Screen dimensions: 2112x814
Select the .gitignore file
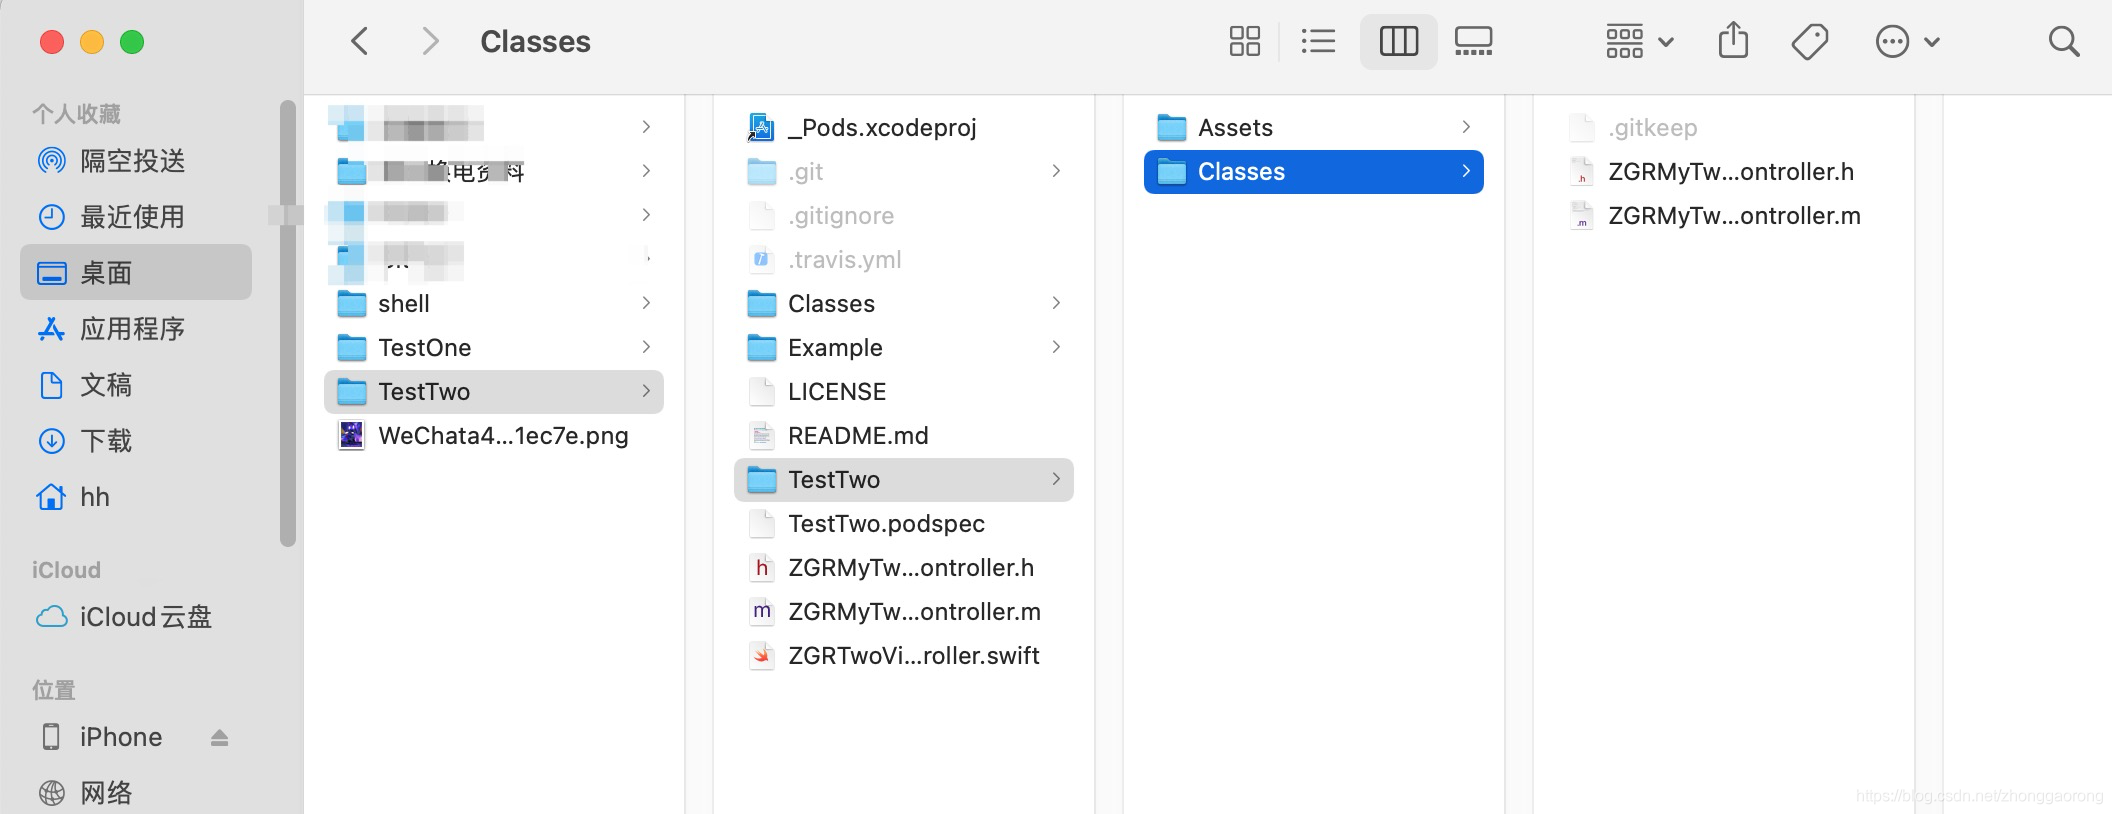(904, 216)
